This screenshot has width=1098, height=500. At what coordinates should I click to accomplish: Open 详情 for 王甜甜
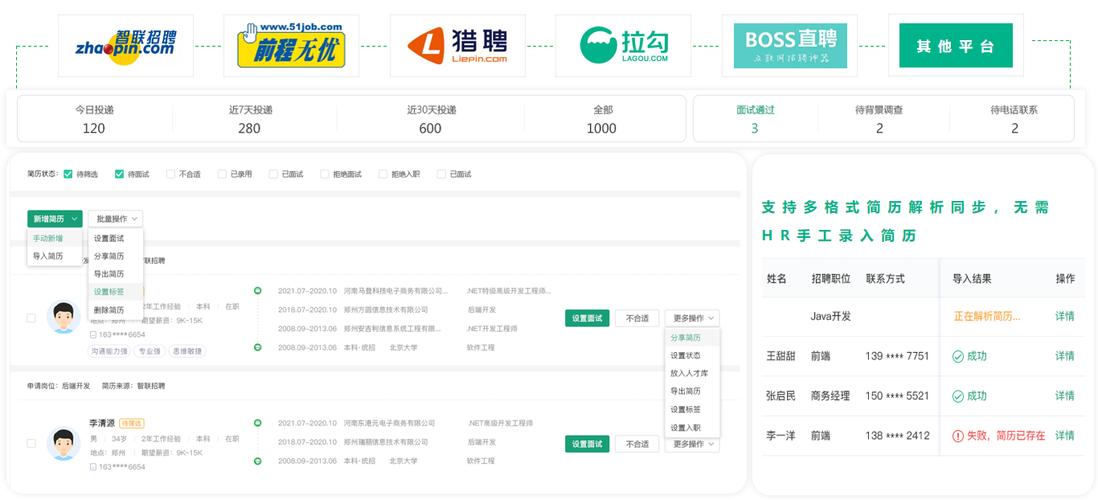click(1064, 356)
